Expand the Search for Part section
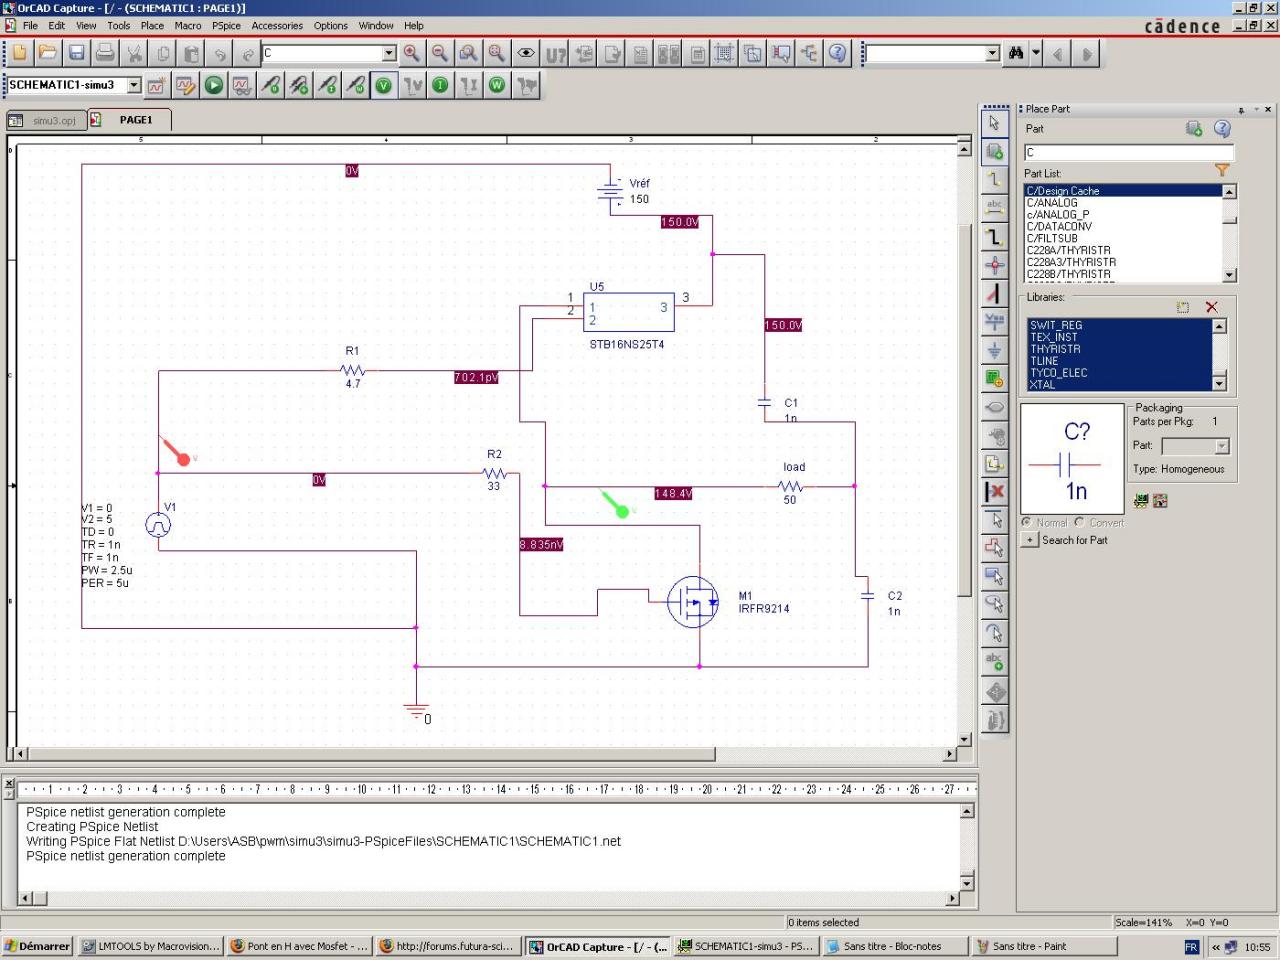 [x=1029, y=540]
